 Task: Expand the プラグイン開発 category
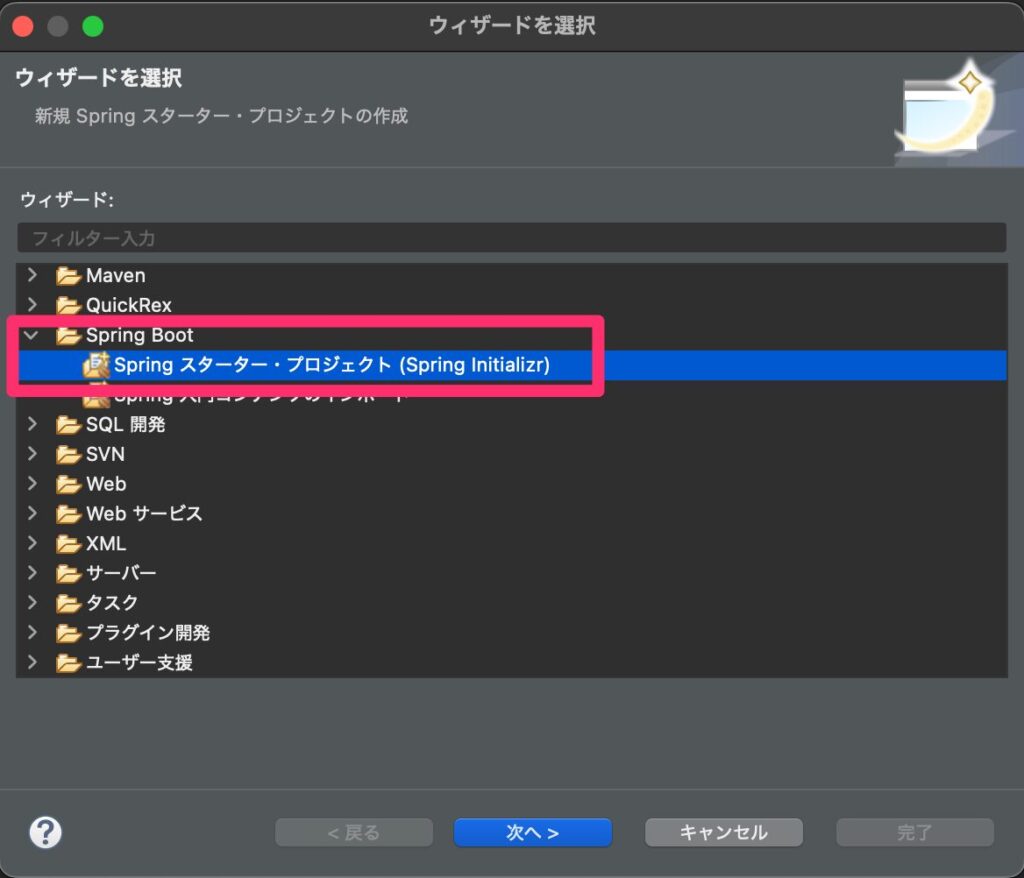[32, 632]
